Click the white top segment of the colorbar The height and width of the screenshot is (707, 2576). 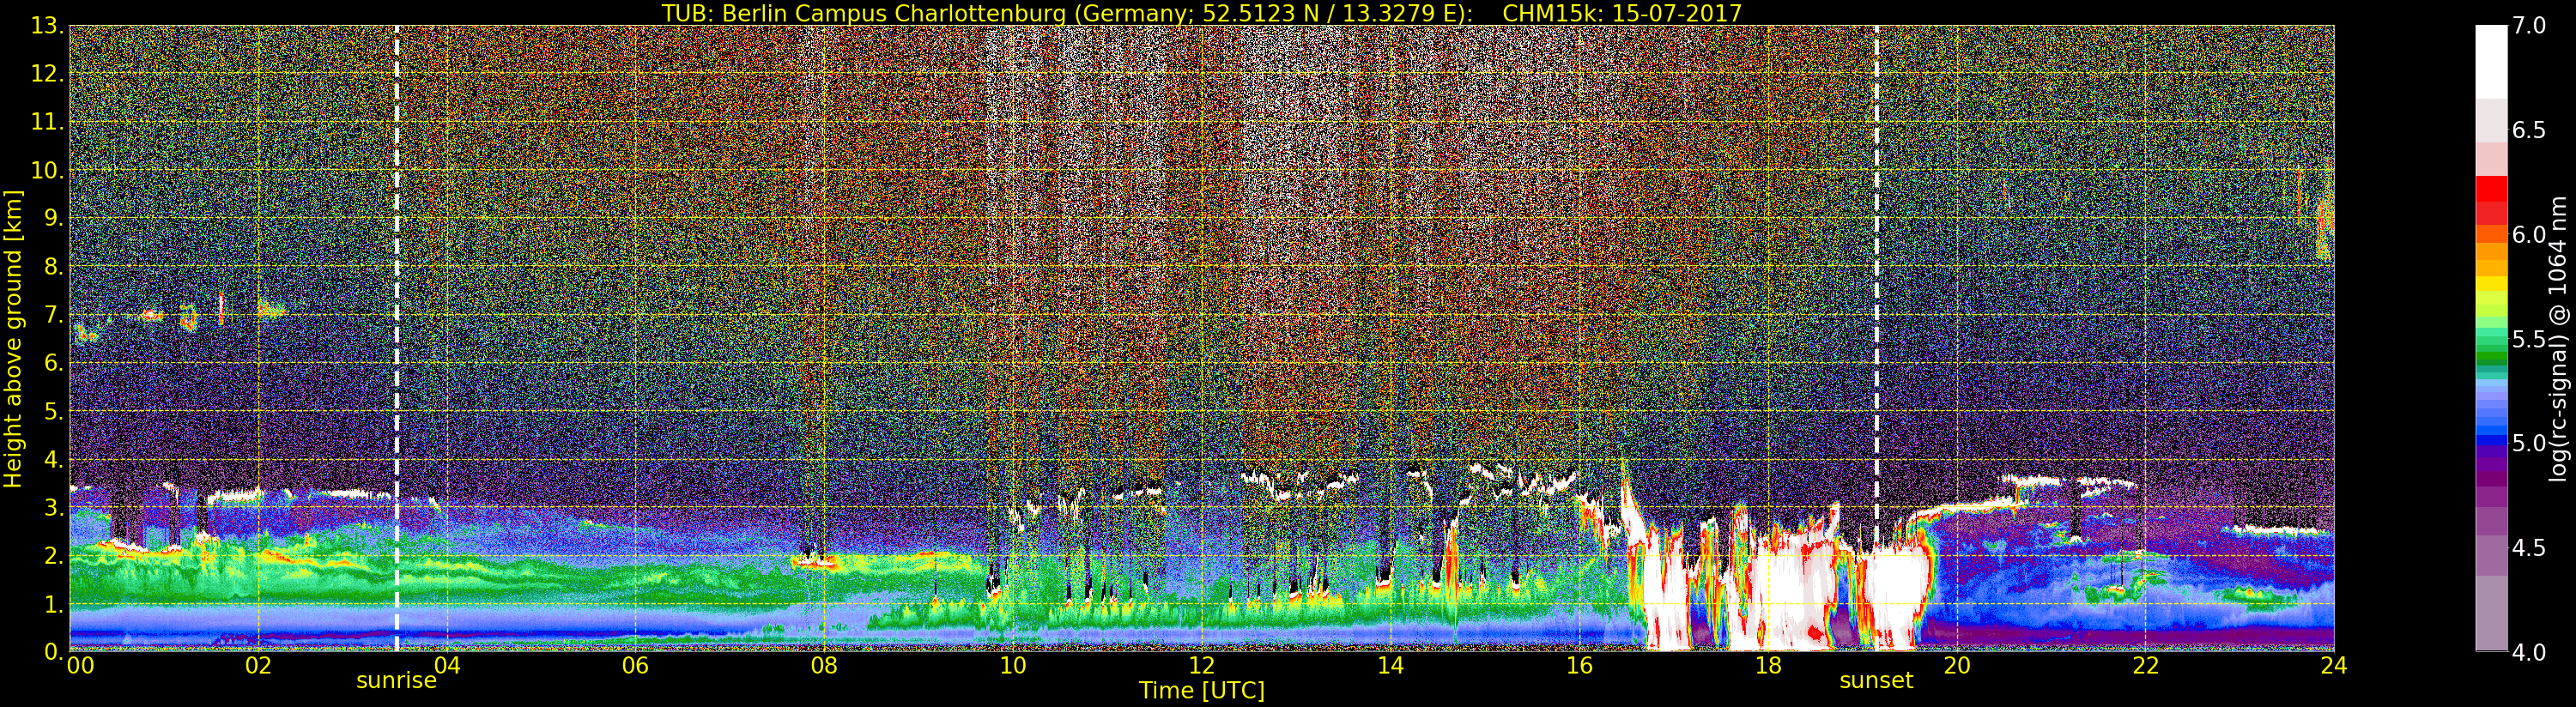(x=2491, y=62)
